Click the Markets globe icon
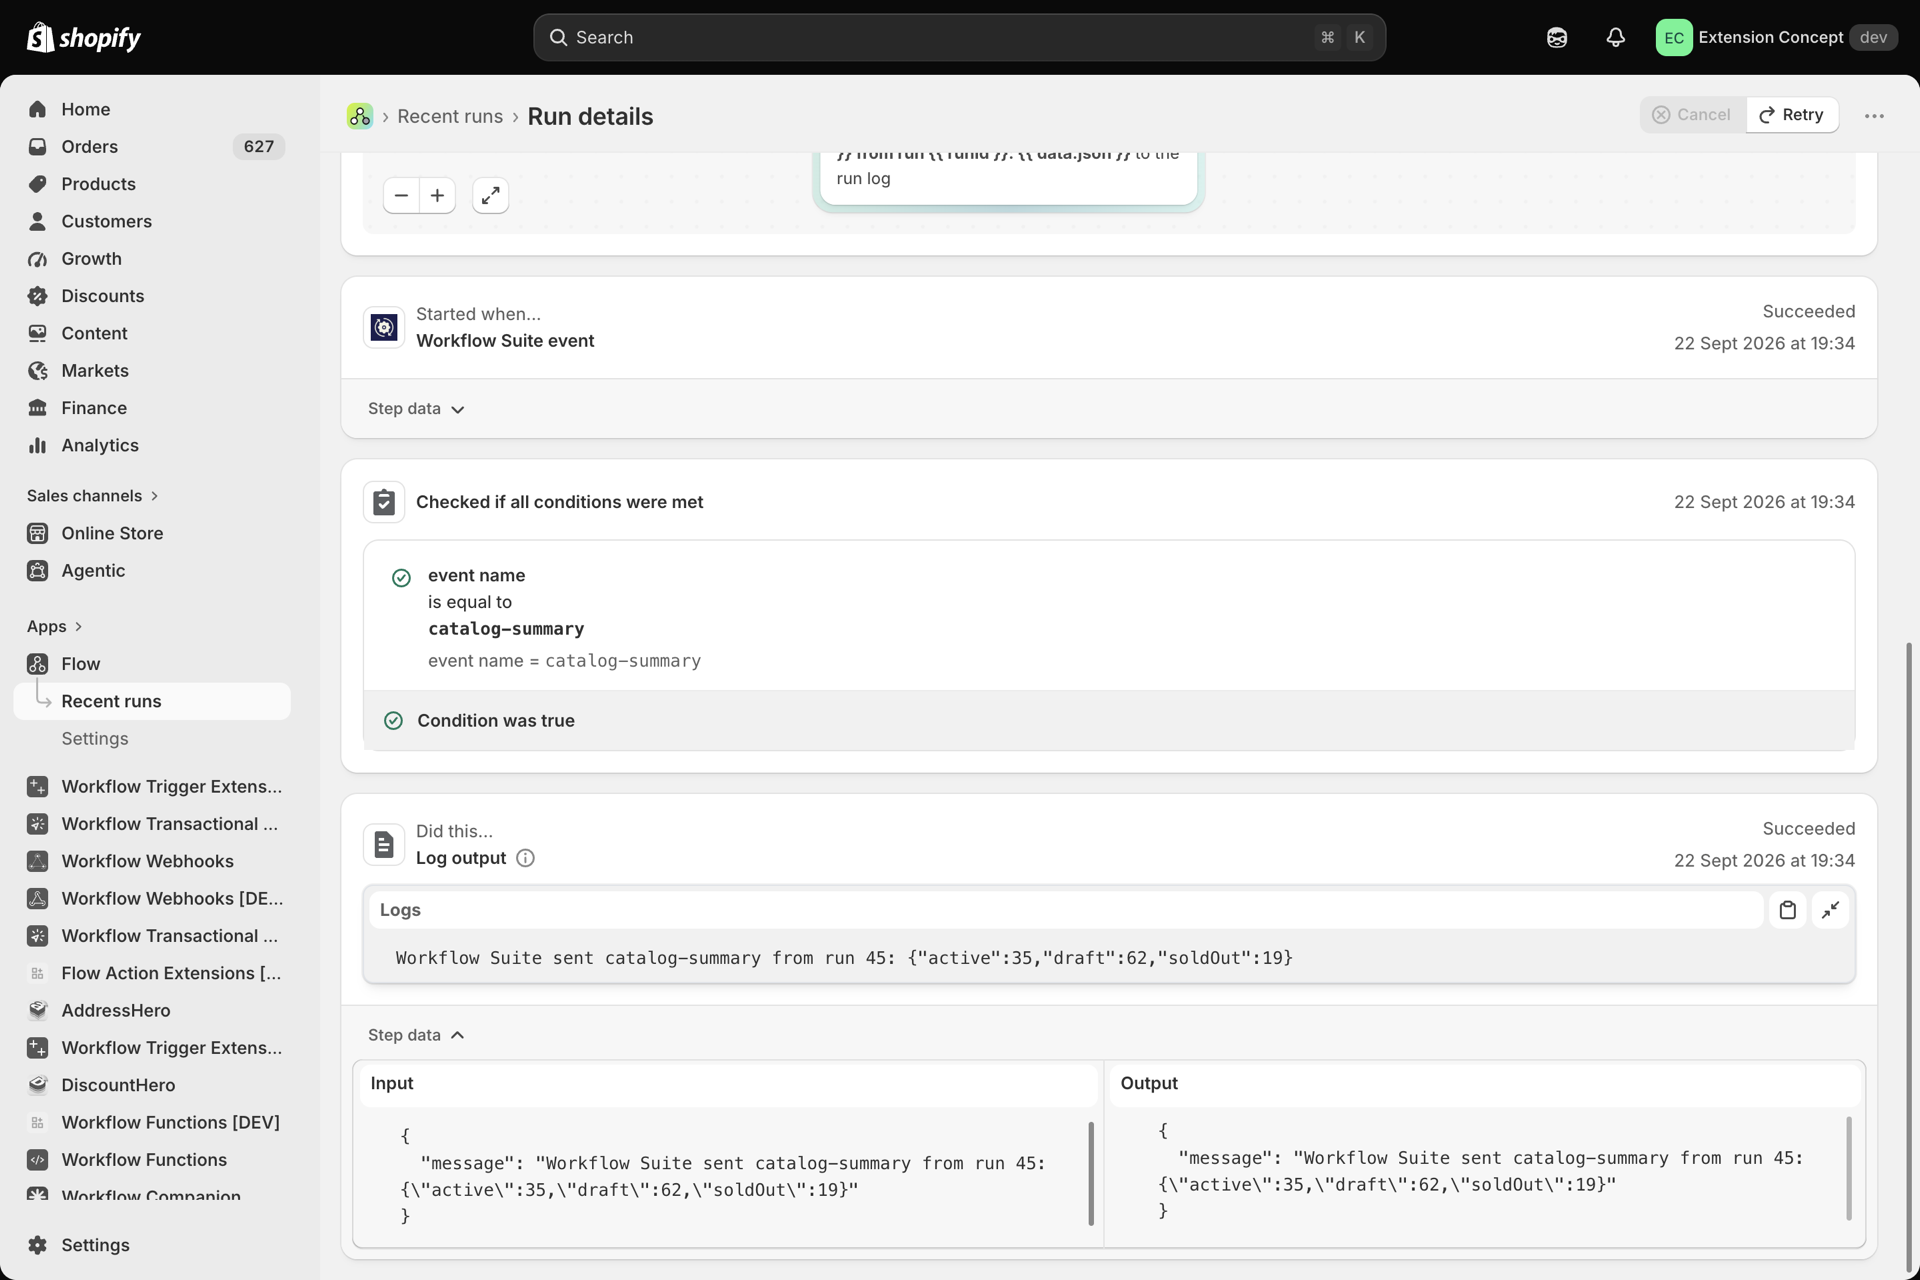The width and height of the screenshot is (1920, 1280). point(37,370)
